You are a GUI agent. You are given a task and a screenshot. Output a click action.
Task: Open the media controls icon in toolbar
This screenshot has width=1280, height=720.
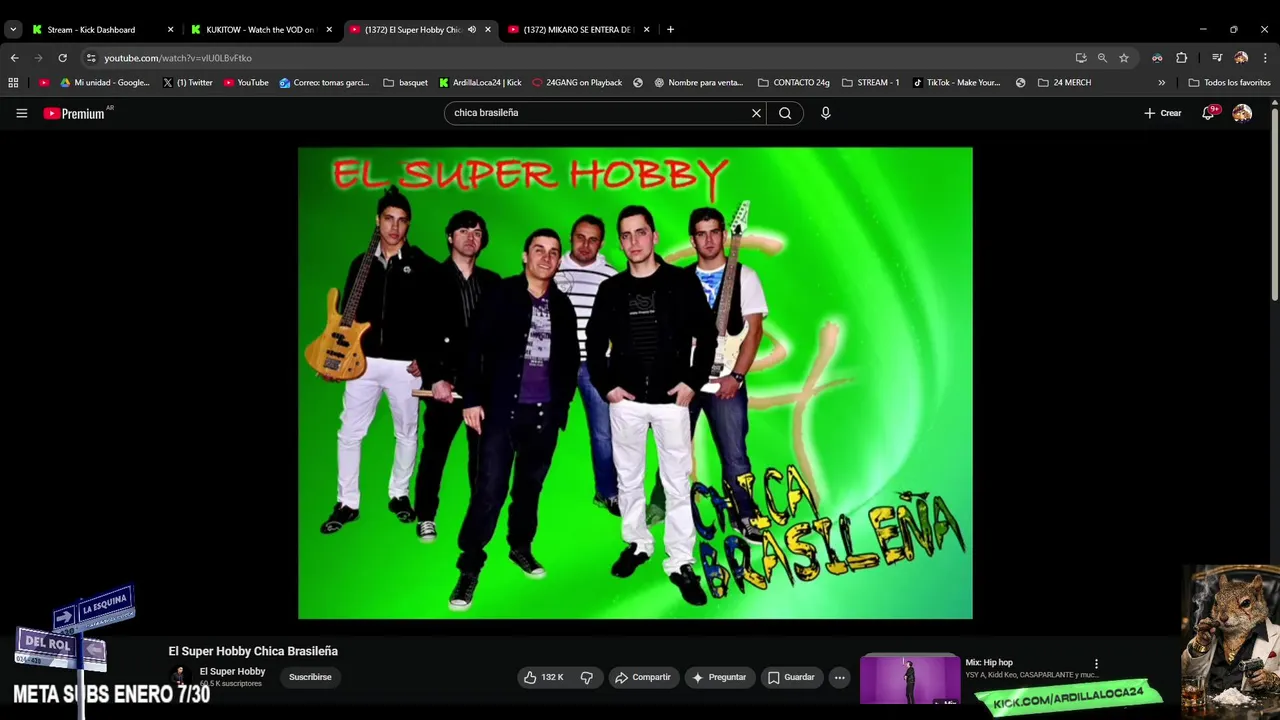(x=1217, y=58)
